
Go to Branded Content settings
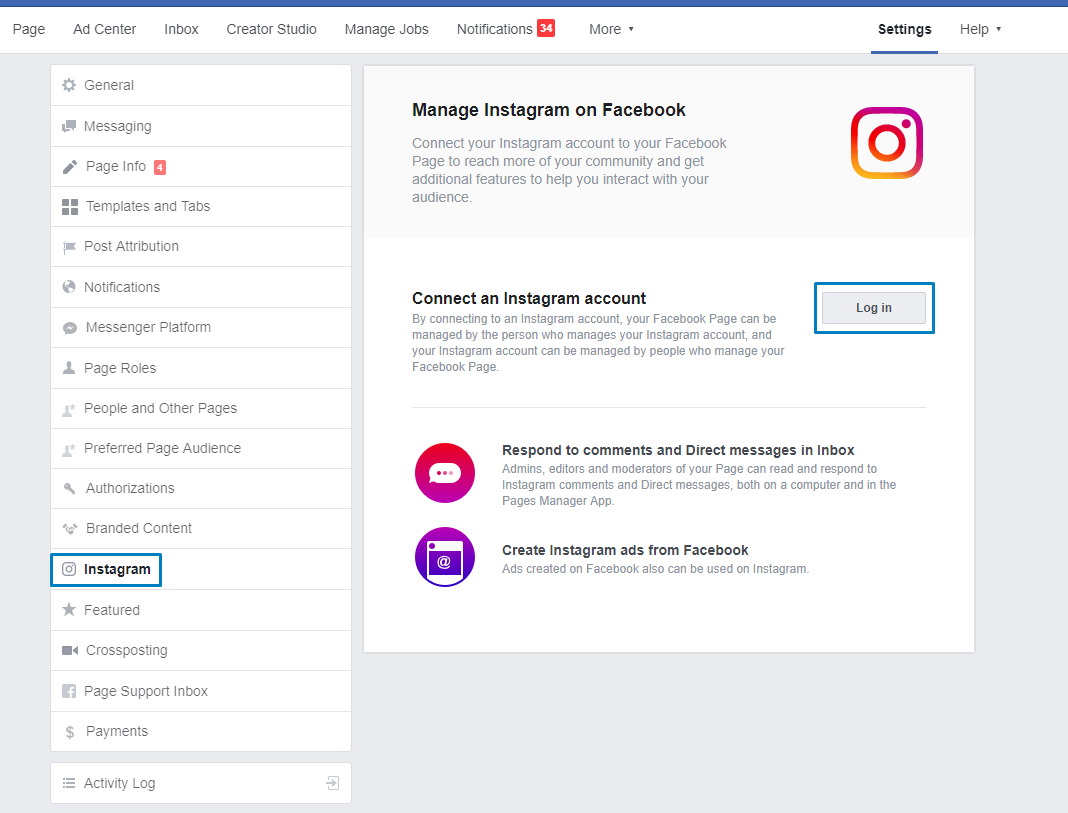click(x=201, y=528)
